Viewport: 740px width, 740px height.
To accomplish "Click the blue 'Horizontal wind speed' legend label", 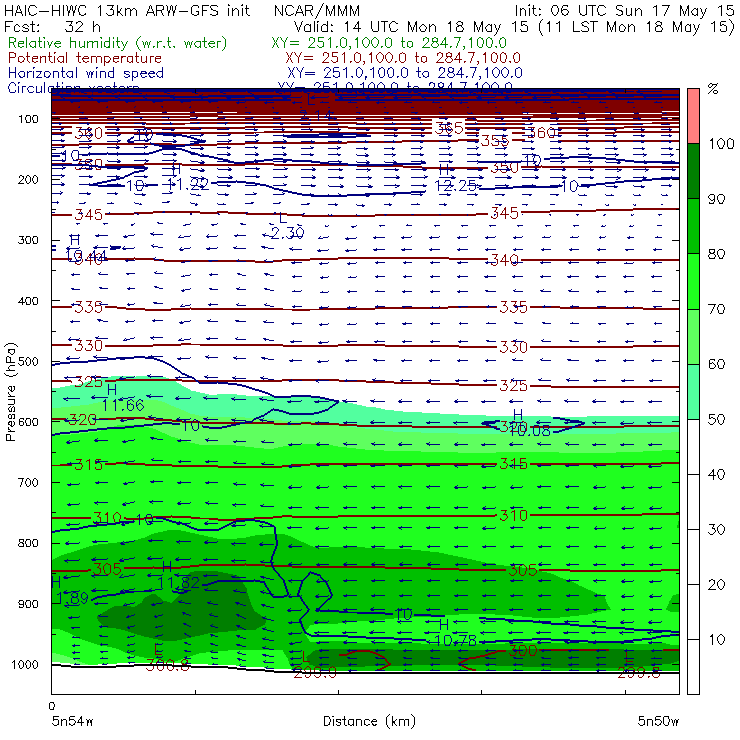I will click(86, 73).
